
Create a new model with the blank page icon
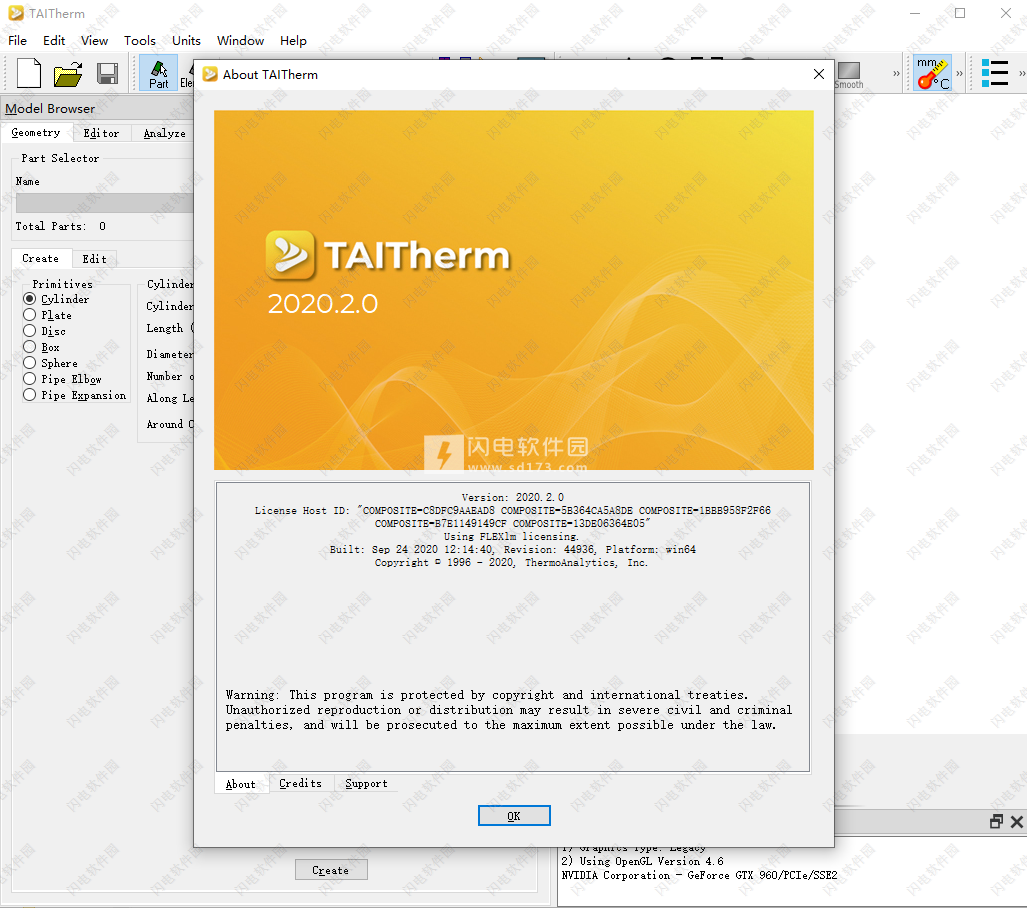[29, 73]
